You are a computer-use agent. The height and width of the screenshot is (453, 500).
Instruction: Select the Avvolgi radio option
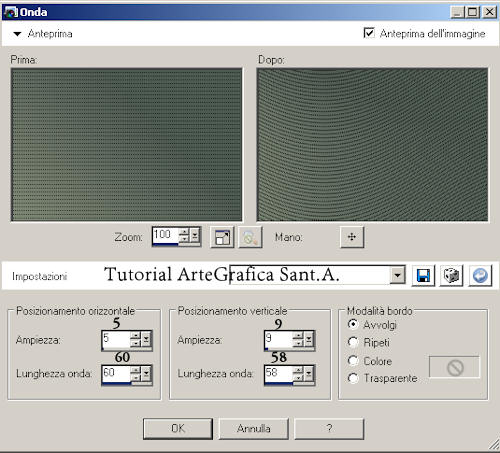click(353, 324)
